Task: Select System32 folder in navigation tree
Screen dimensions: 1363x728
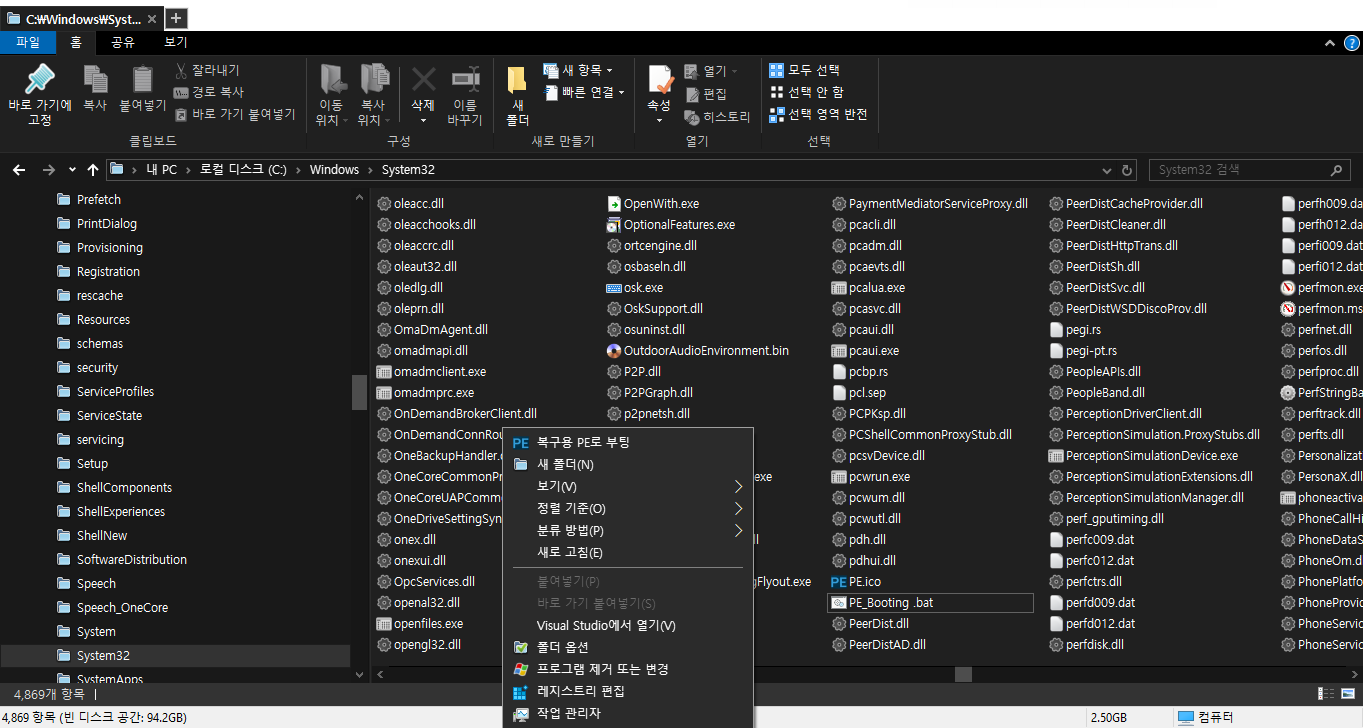Action: (x=175, y=655)
